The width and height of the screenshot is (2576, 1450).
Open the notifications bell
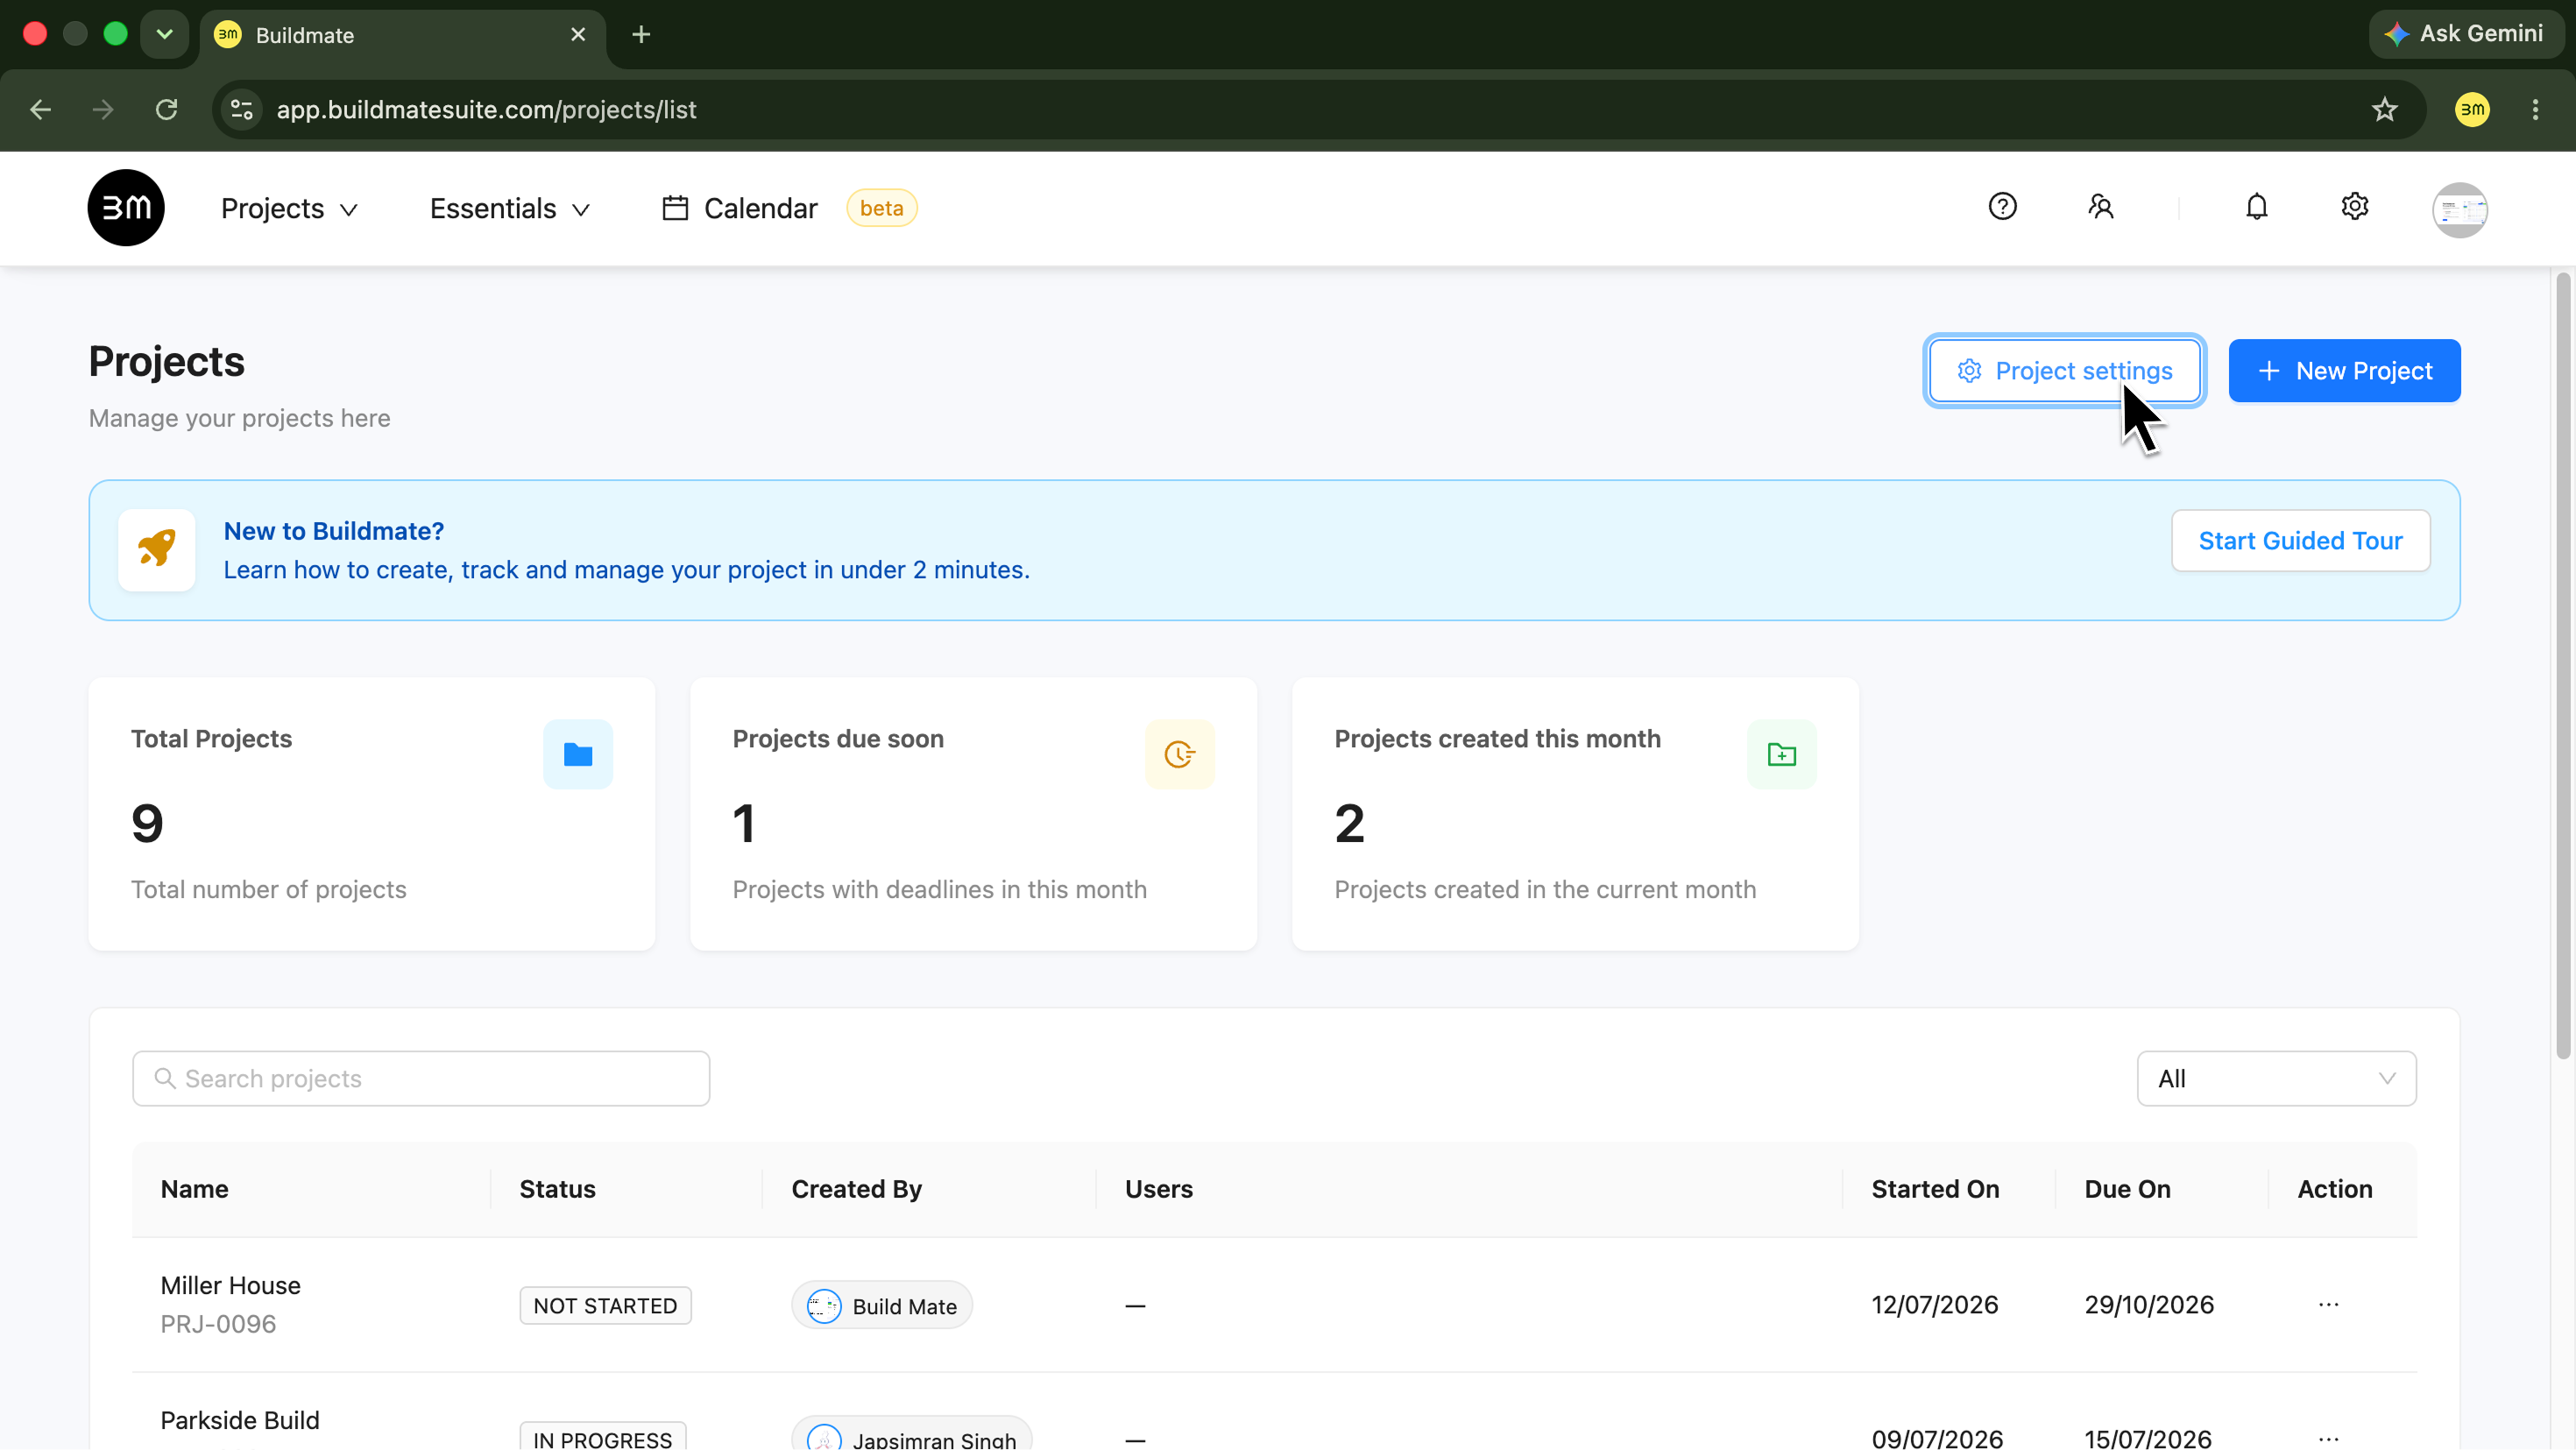(2257, 207)
